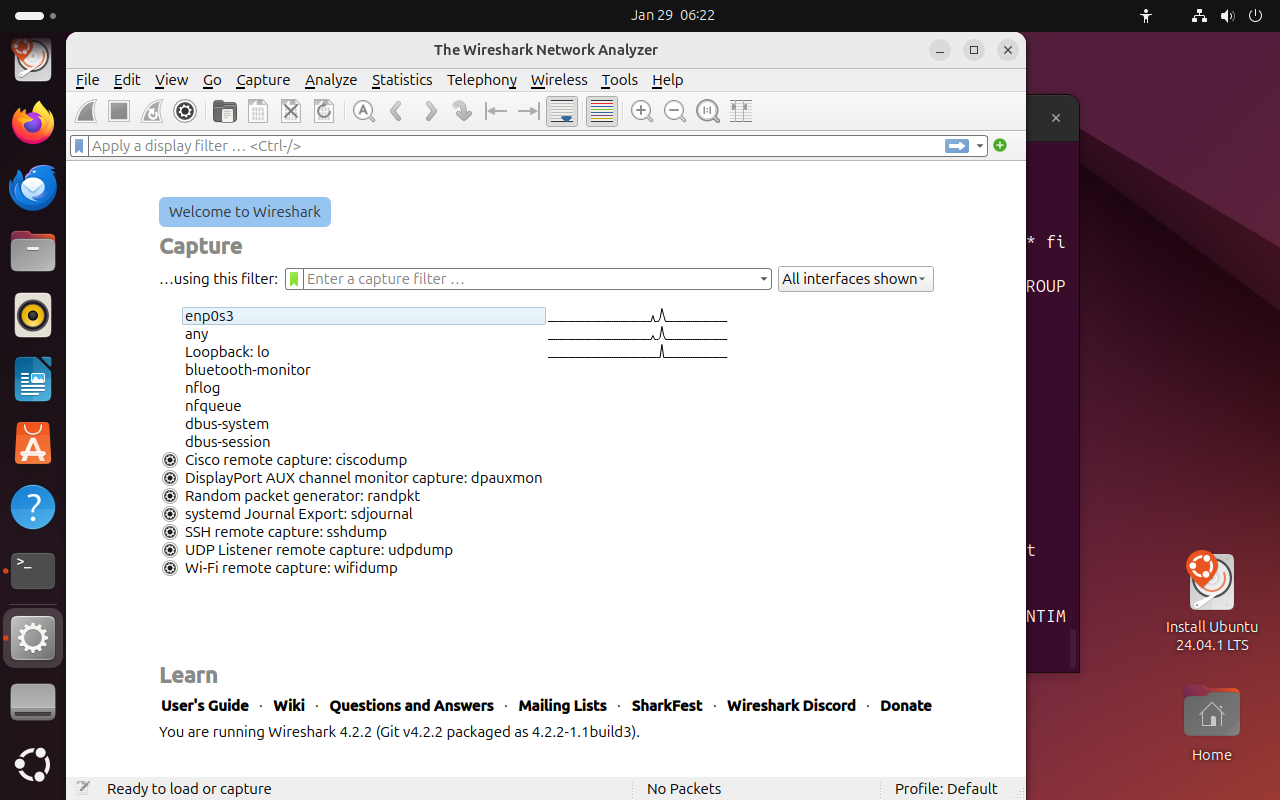Select the dbus-system interface
This screenshot has width=1280, height=800.
pos(364,424)
